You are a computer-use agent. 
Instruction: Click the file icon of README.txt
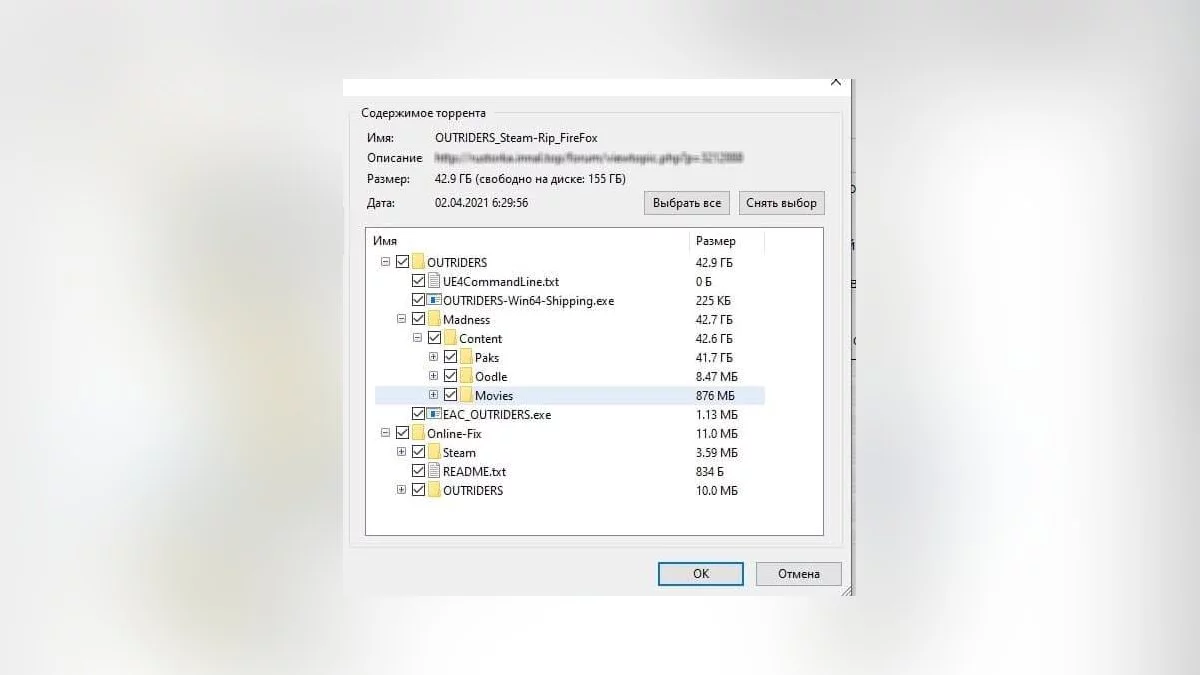(434, 471)
